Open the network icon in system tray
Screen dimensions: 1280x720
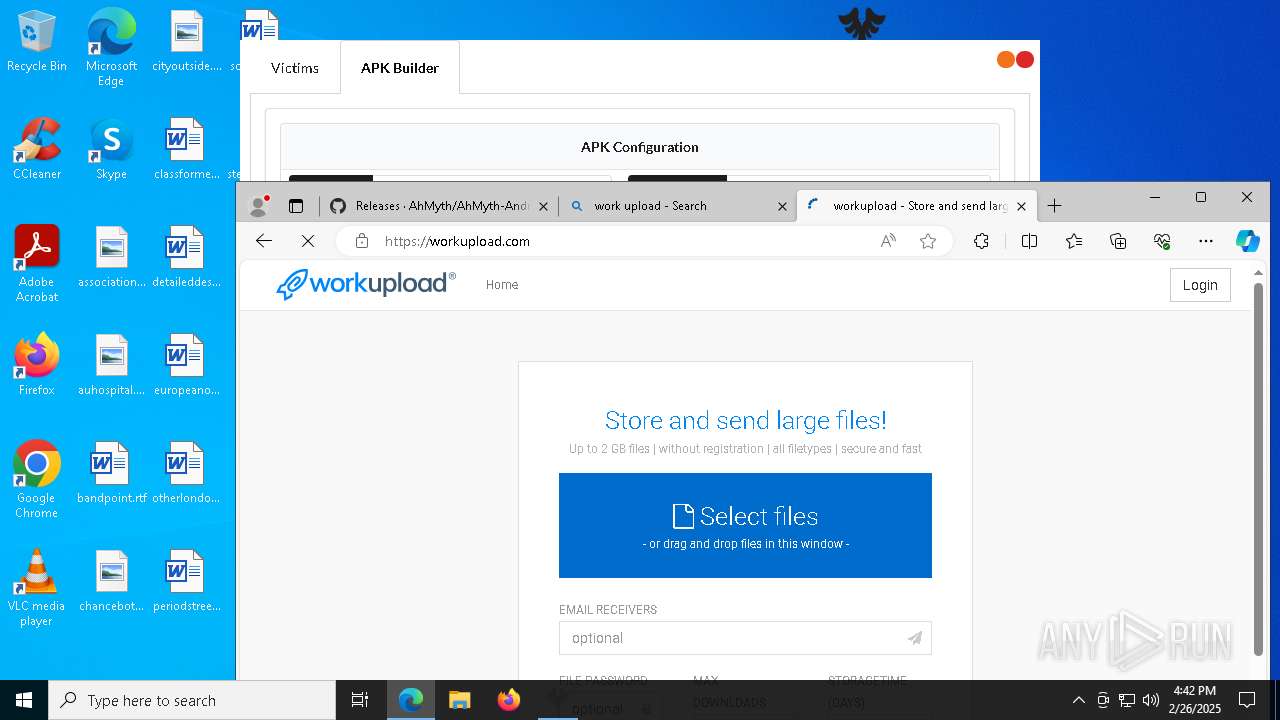tap(1127, 700)
